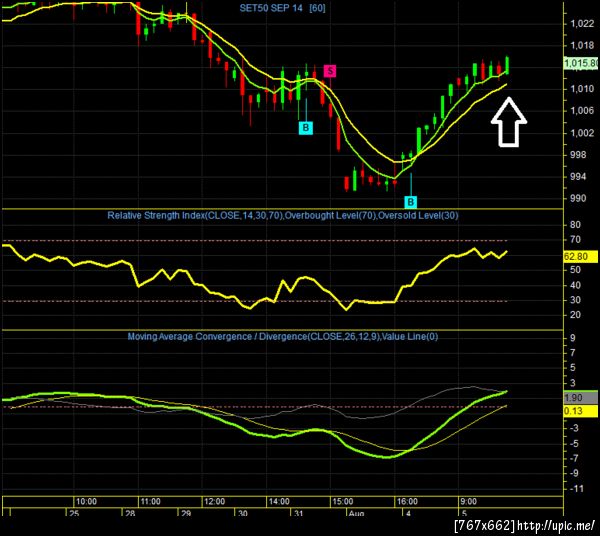Select the SET50 SEP 14 [60] chart title
Image resolution: width=600 pixels, height=536 pixels.
tap(282, 8)
